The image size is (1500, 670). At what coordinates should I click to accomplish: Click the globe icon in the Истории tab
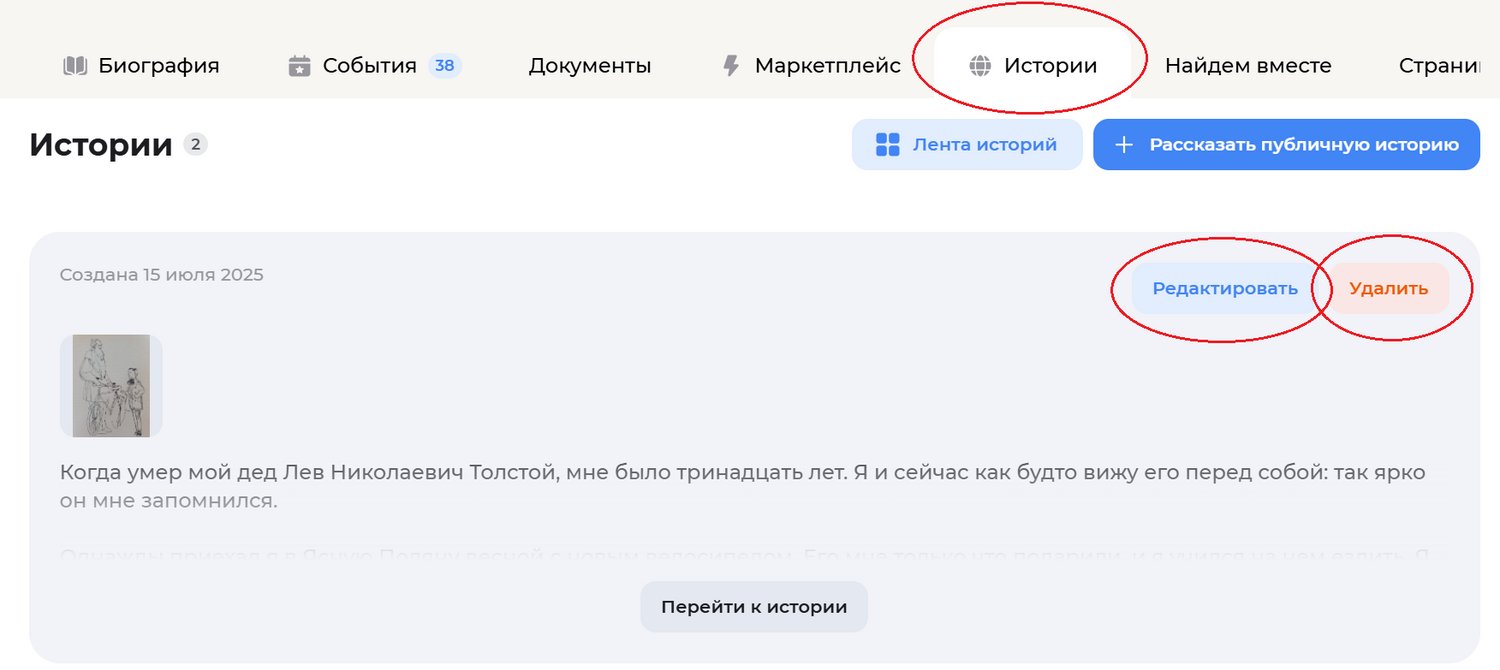(980, 66)
